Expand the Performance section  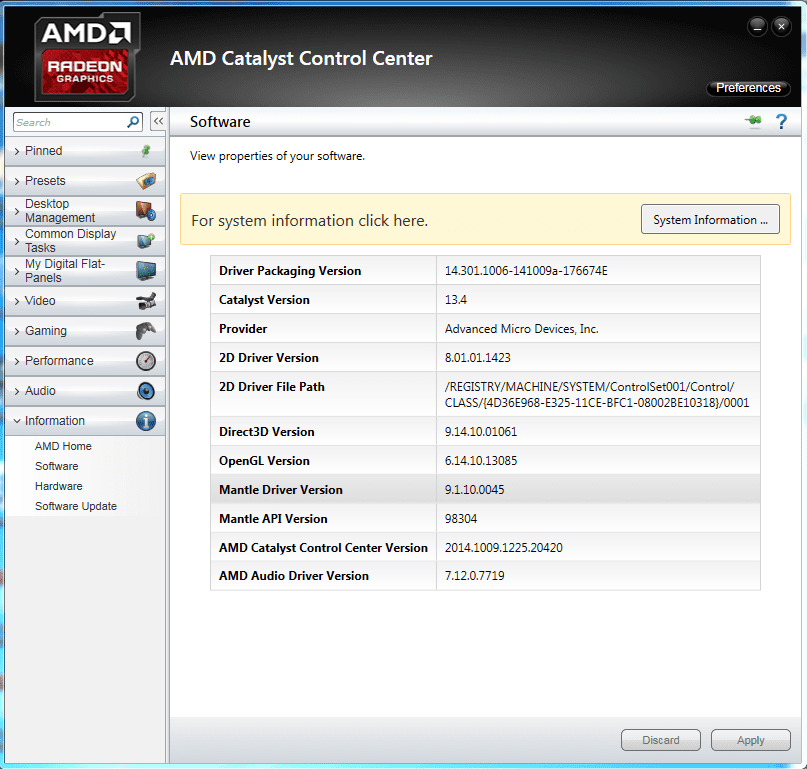85,361
